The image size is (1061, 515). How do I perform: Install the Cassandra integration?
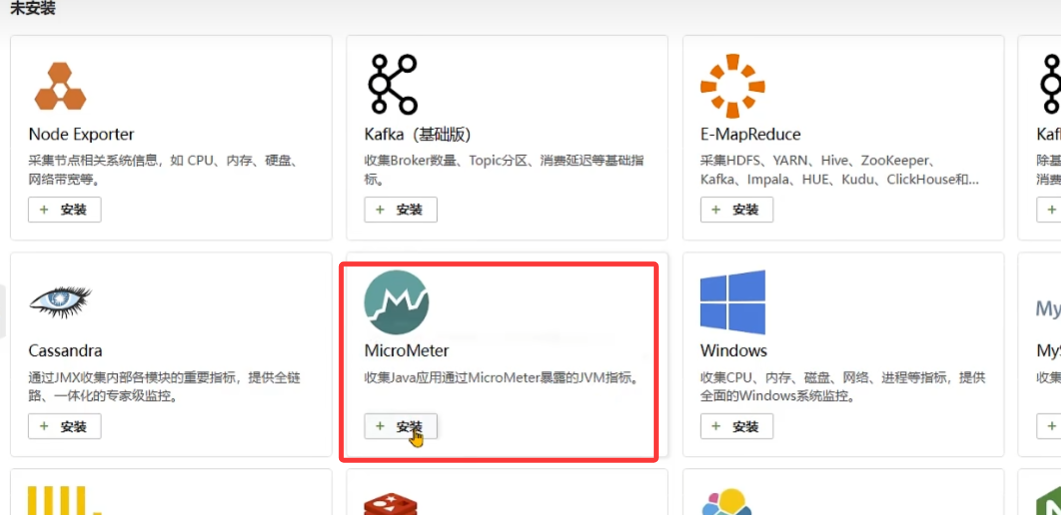pyautogui.click(x=65, y=426)
